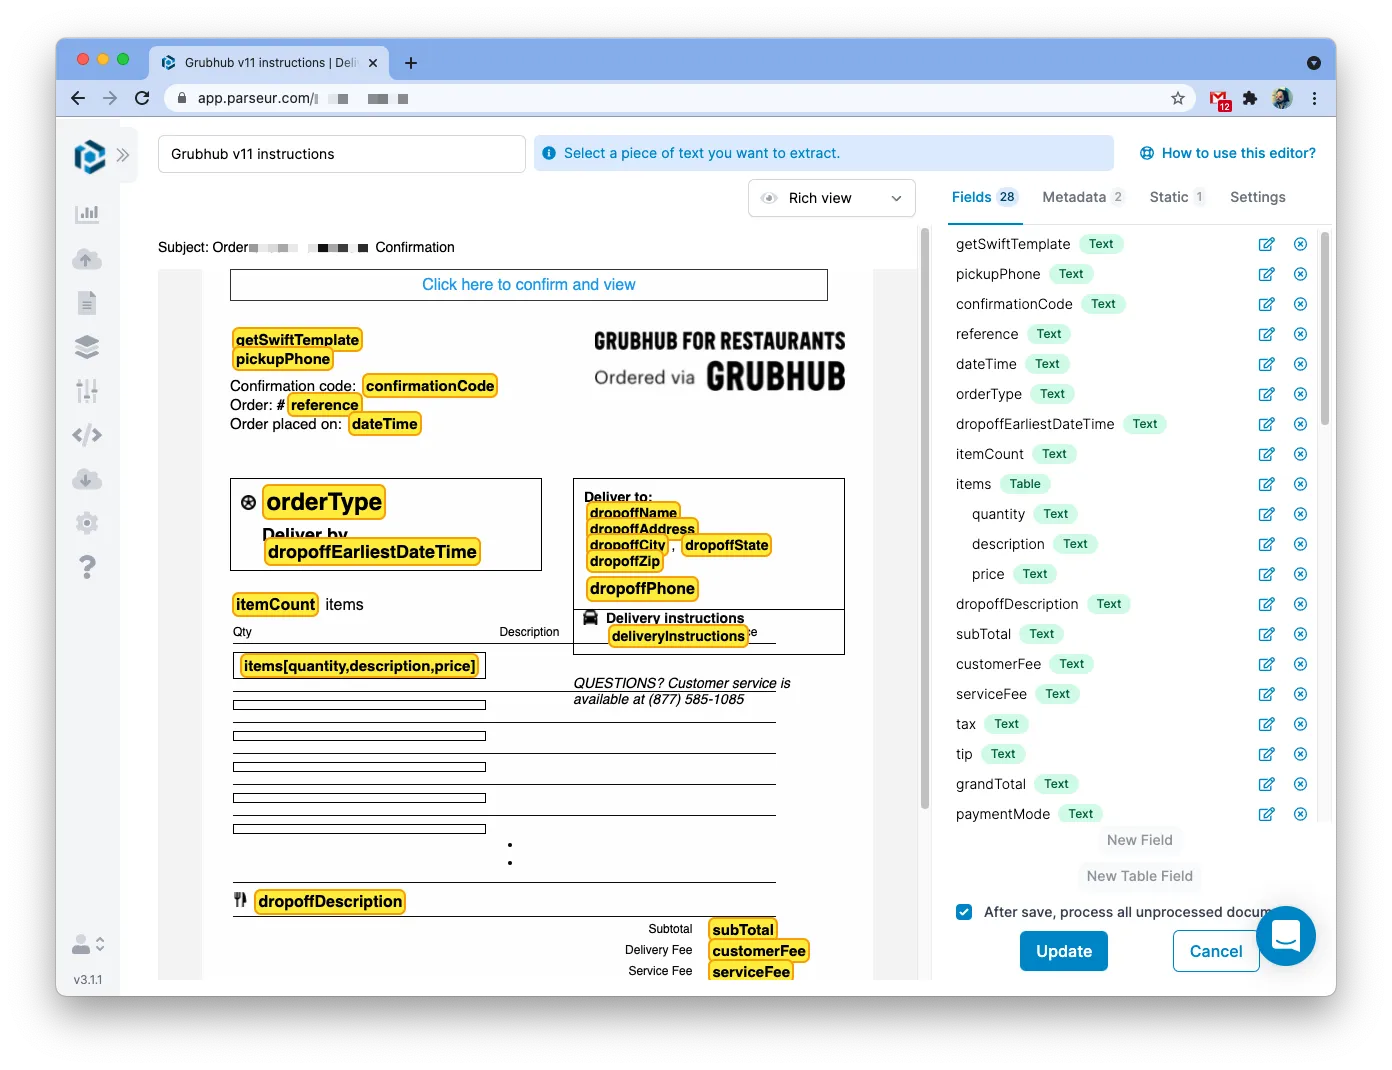Click the Grubhub v11 instructions name field
The image size is (1392, 1070).
pos(341,154)
